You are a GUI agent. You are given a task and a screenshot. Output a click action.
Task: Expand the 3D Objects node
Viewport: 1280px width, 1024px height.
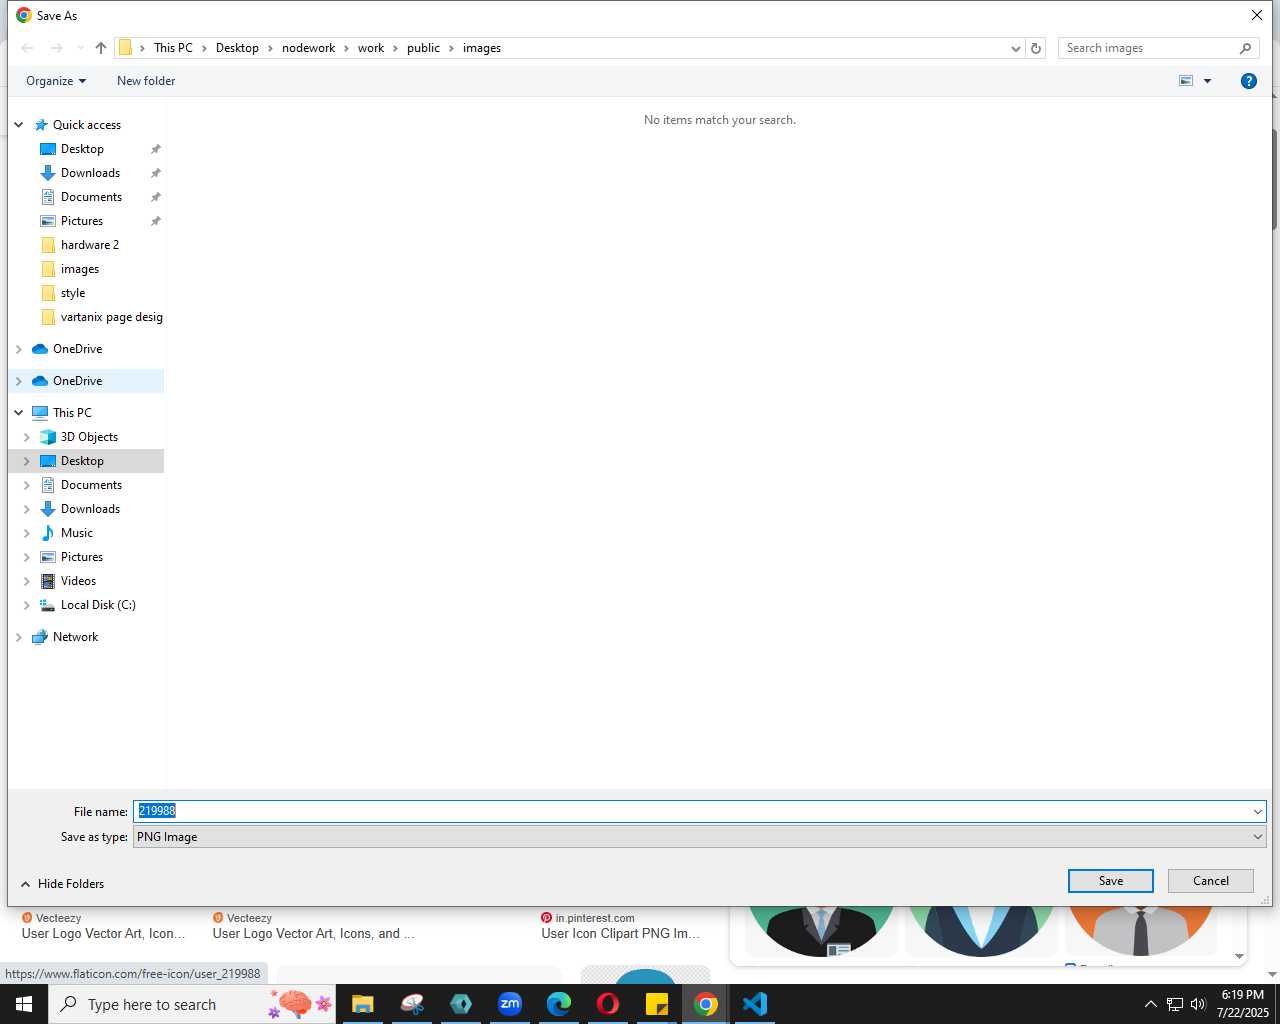point(26,437)
